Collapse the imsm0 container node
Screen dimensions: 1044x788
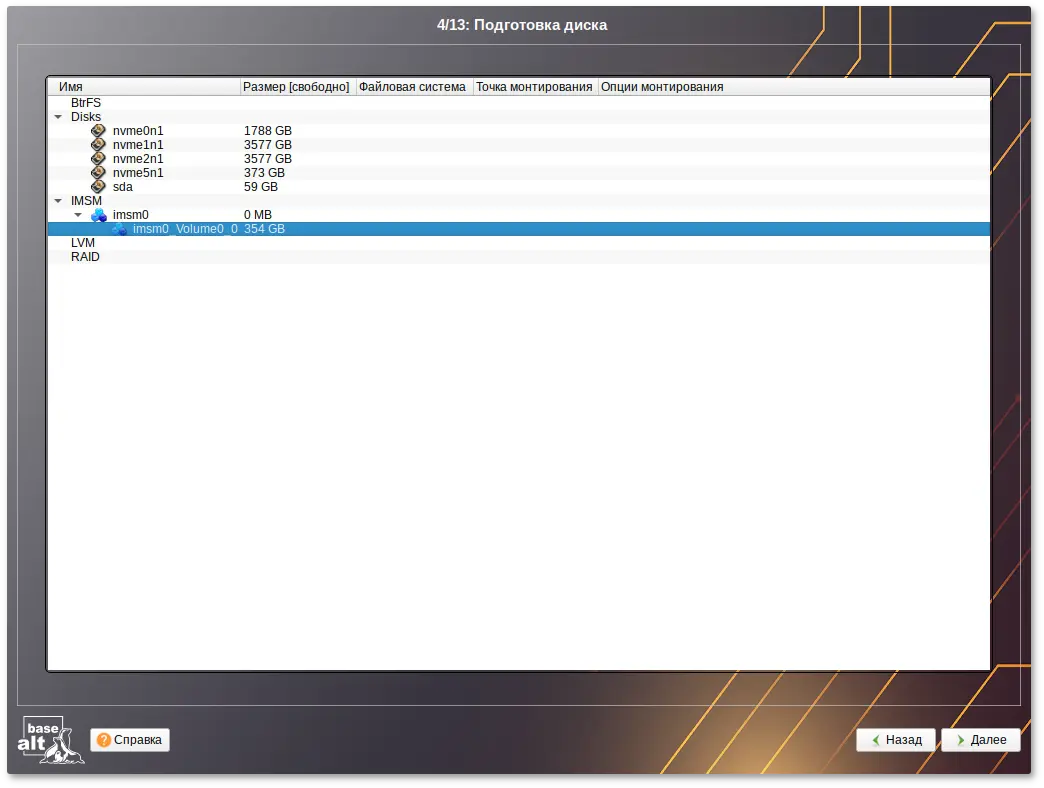click(78, 214)
